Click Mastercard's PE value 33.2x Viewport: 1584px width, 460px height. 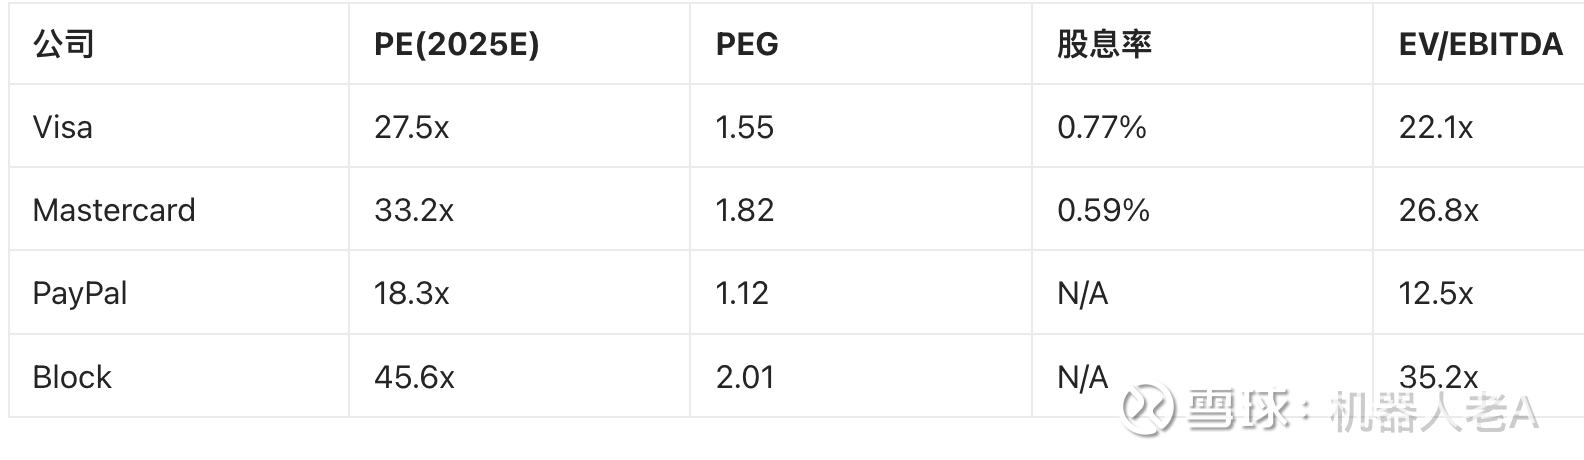point(414,210)
